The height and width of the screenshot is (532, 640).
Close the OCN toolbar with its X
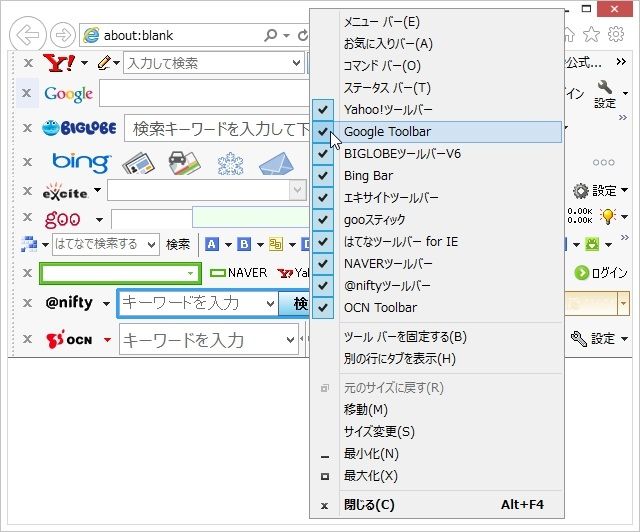27,339
